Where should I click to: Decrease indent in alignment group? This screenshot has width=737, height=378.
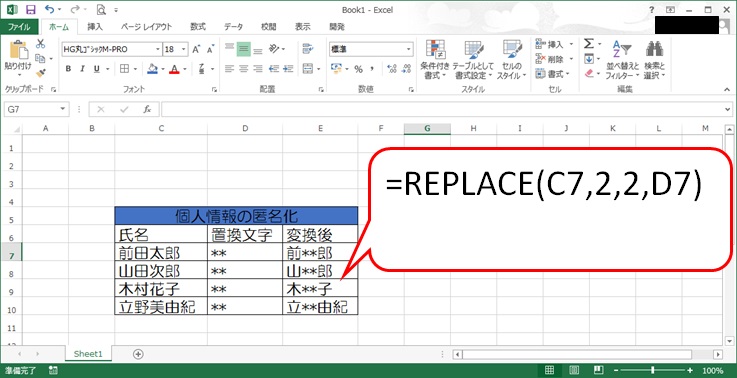pyautogui.click(x=274, y=69)
